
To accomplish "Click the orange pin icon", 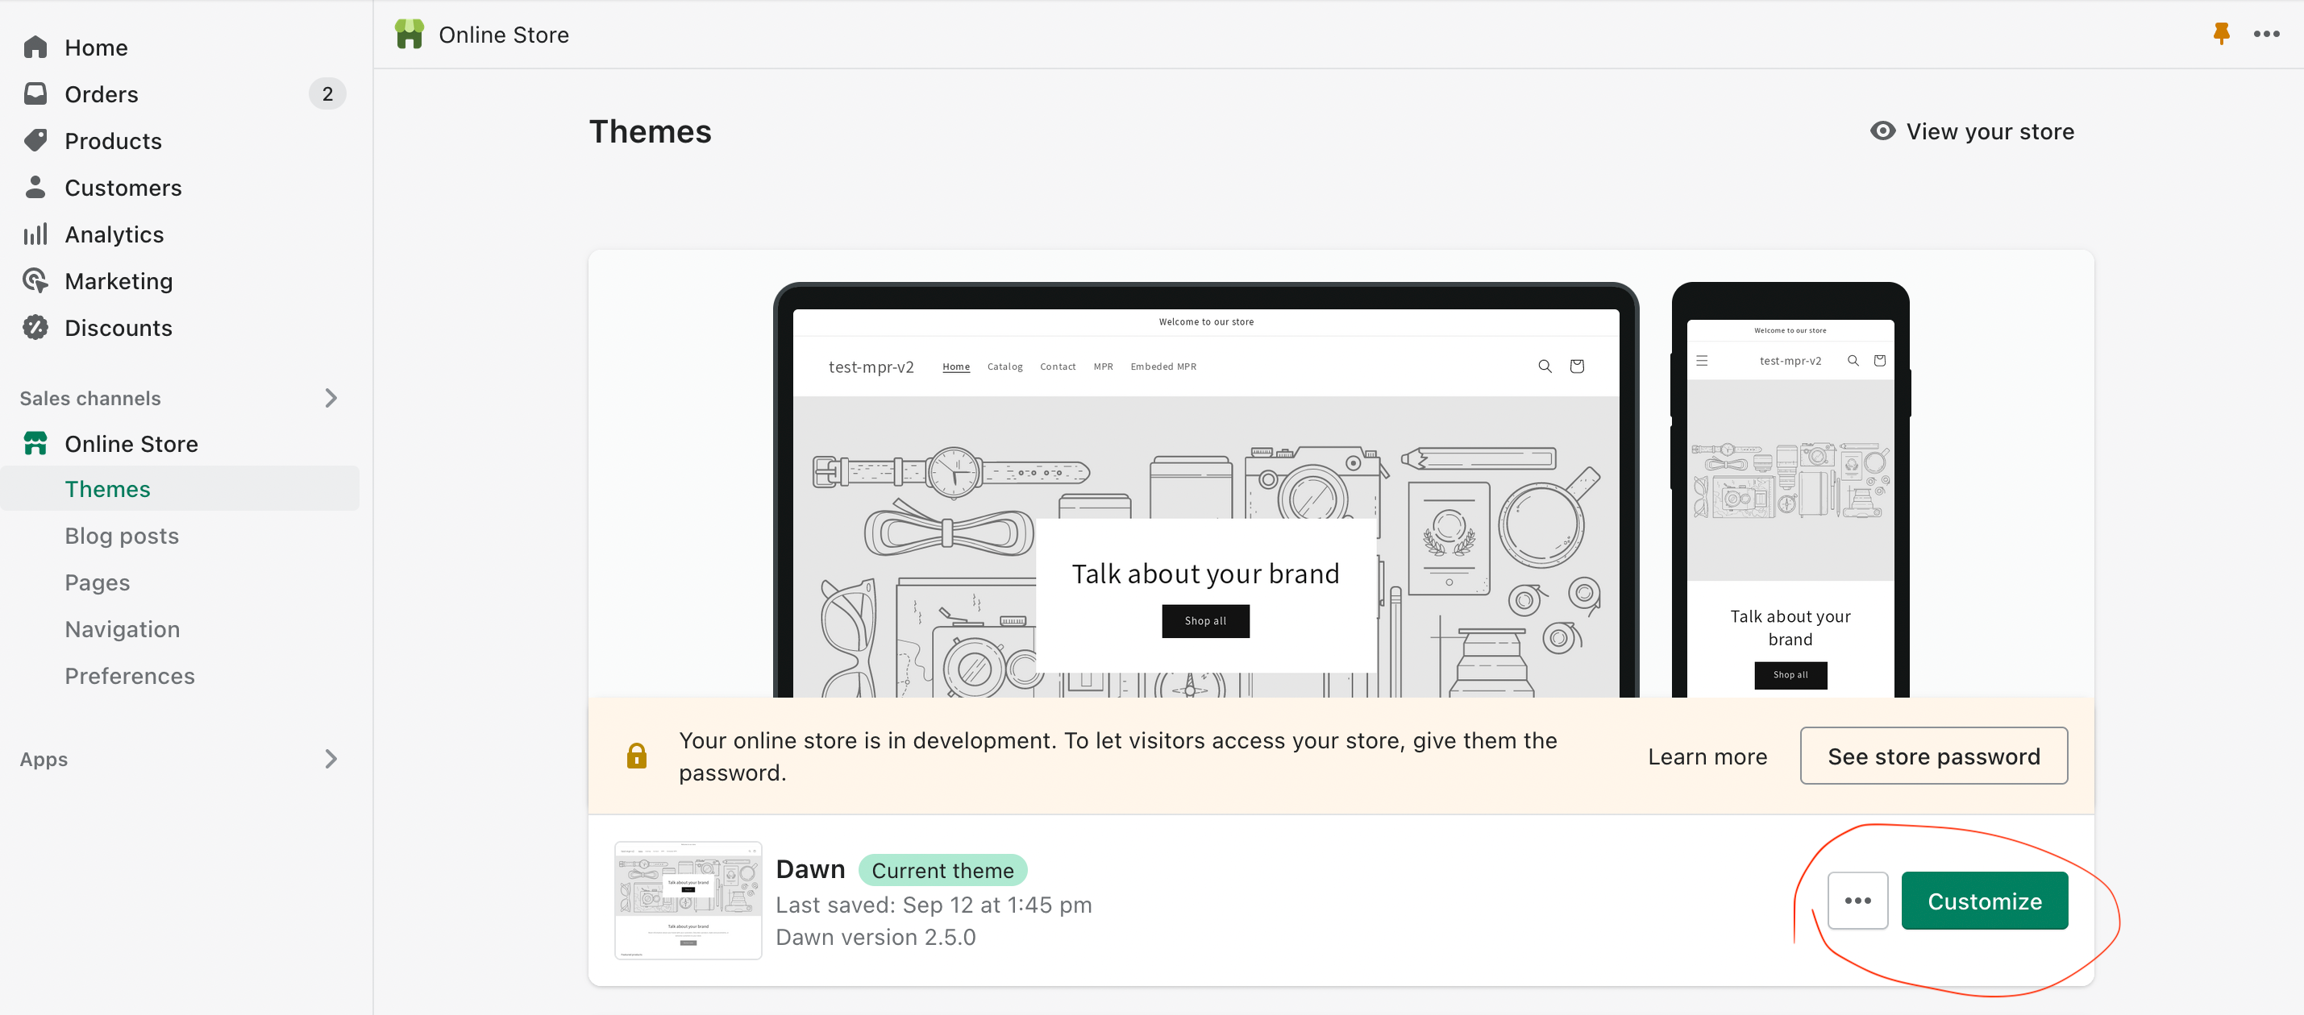I will click(x=2221, y=34).
